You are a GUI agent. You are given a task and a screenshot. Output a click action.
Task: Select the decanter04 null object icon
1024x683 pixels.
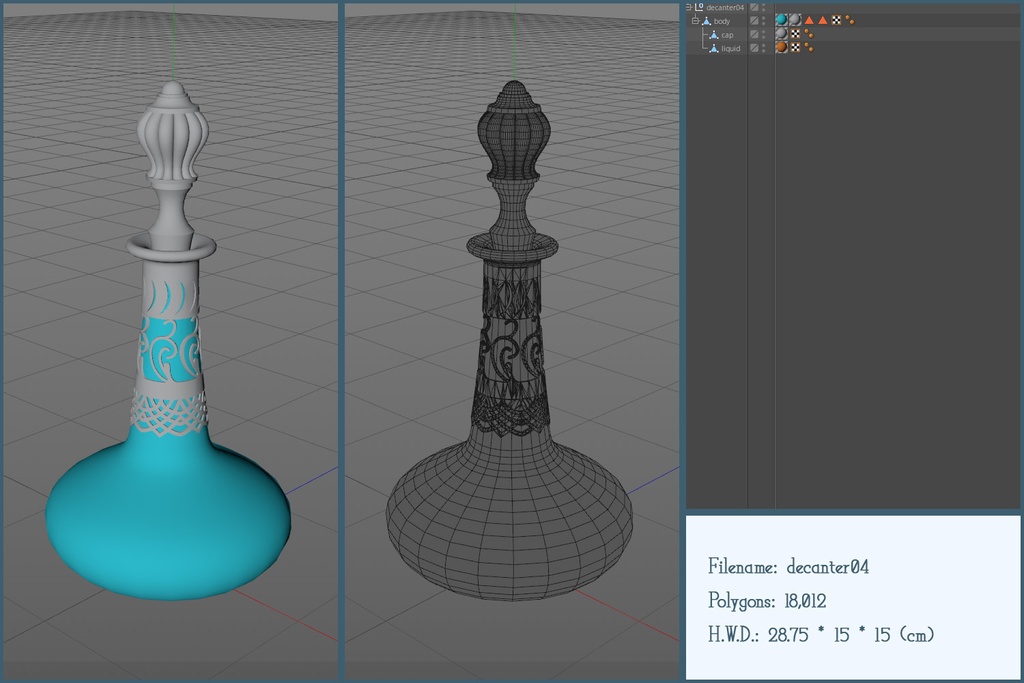699,7
